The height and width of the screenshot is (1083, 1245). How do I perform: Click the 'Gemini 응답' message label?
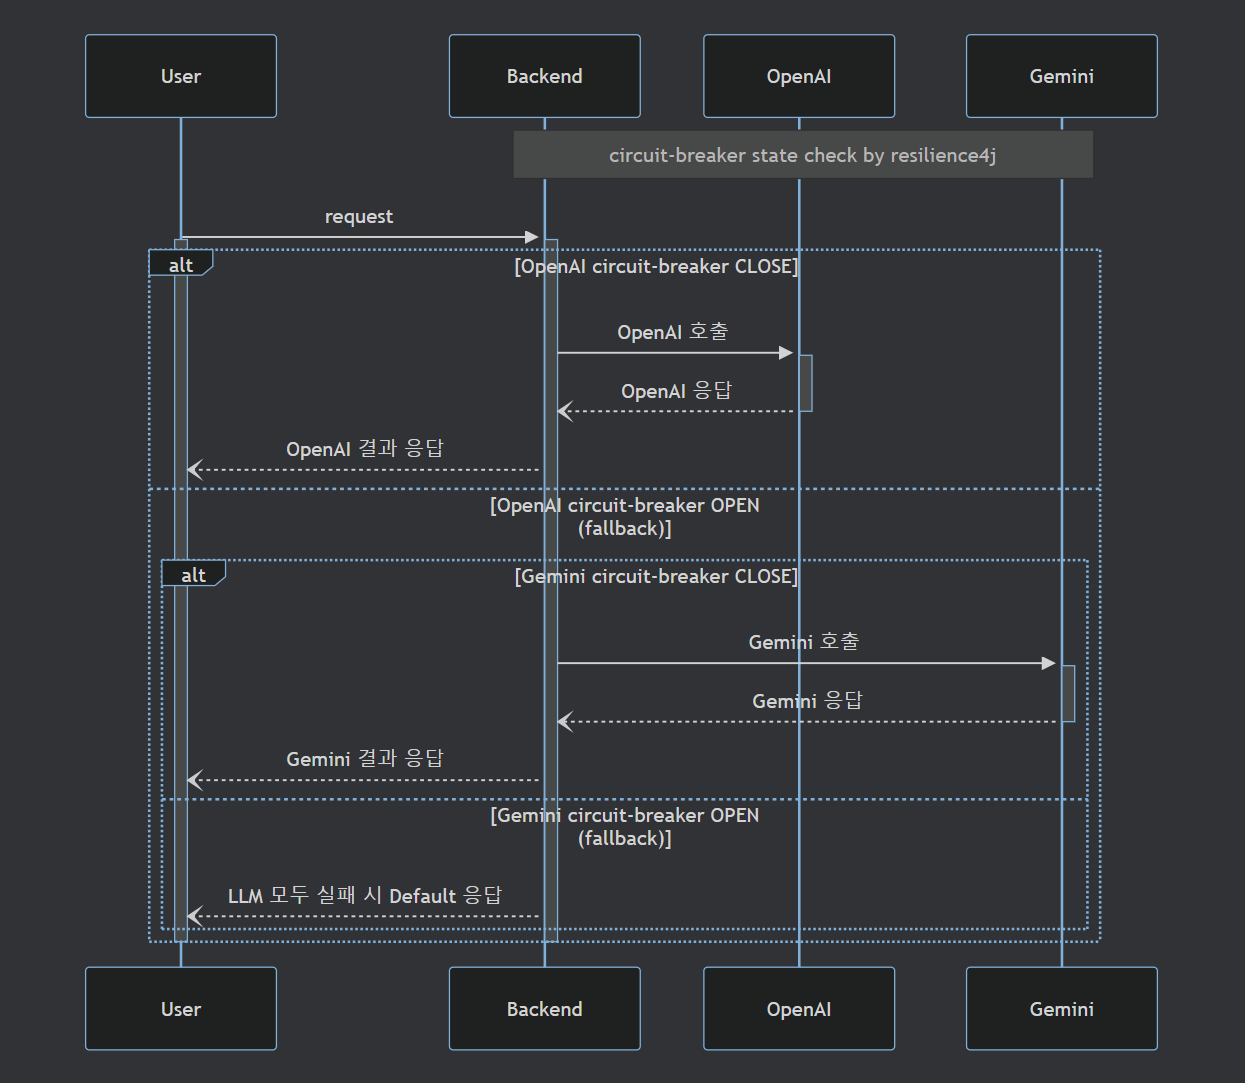[x=808, y=701]
